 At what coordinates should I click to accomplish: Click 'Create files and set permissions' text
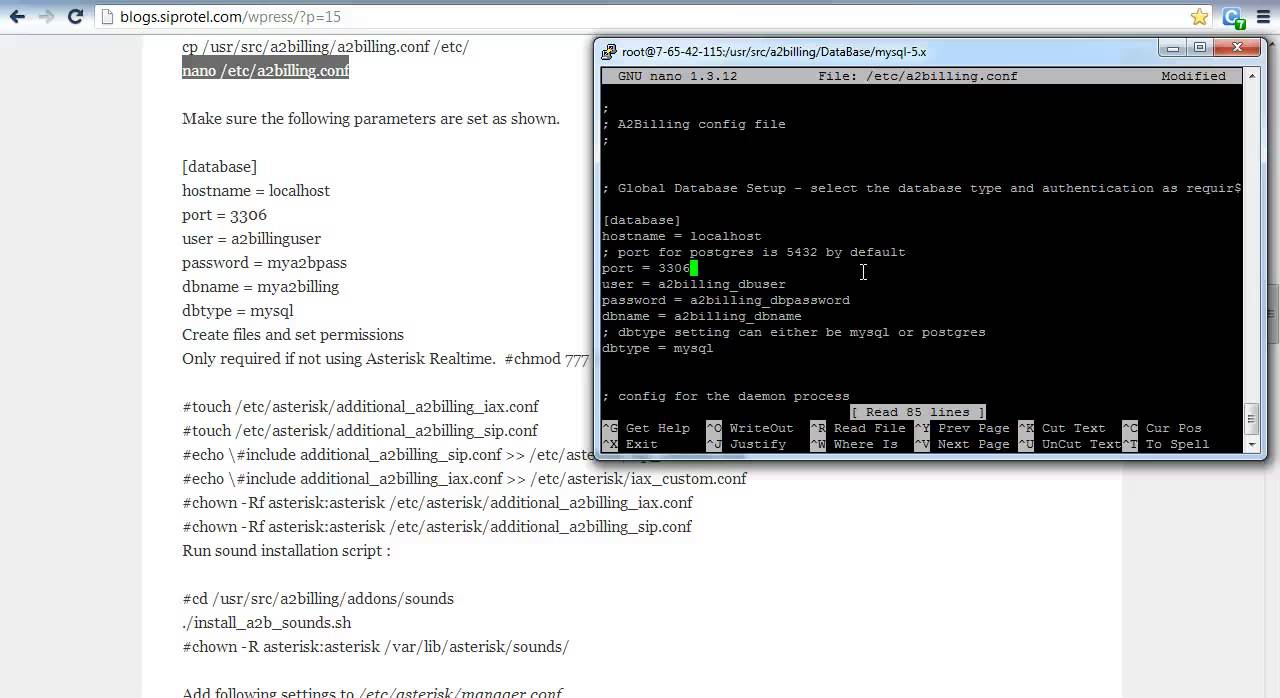tap(293, 334)
